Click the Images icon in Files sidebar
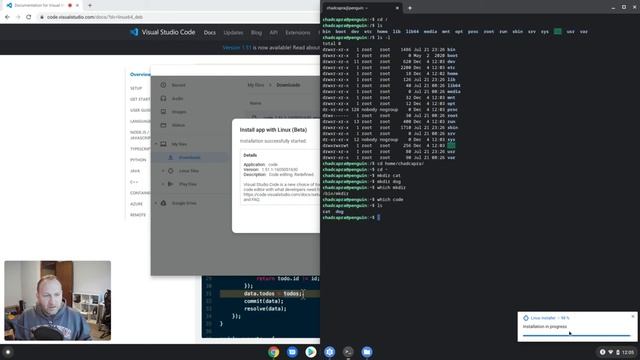Screen dimensions: 640x360 click(163, 111)
